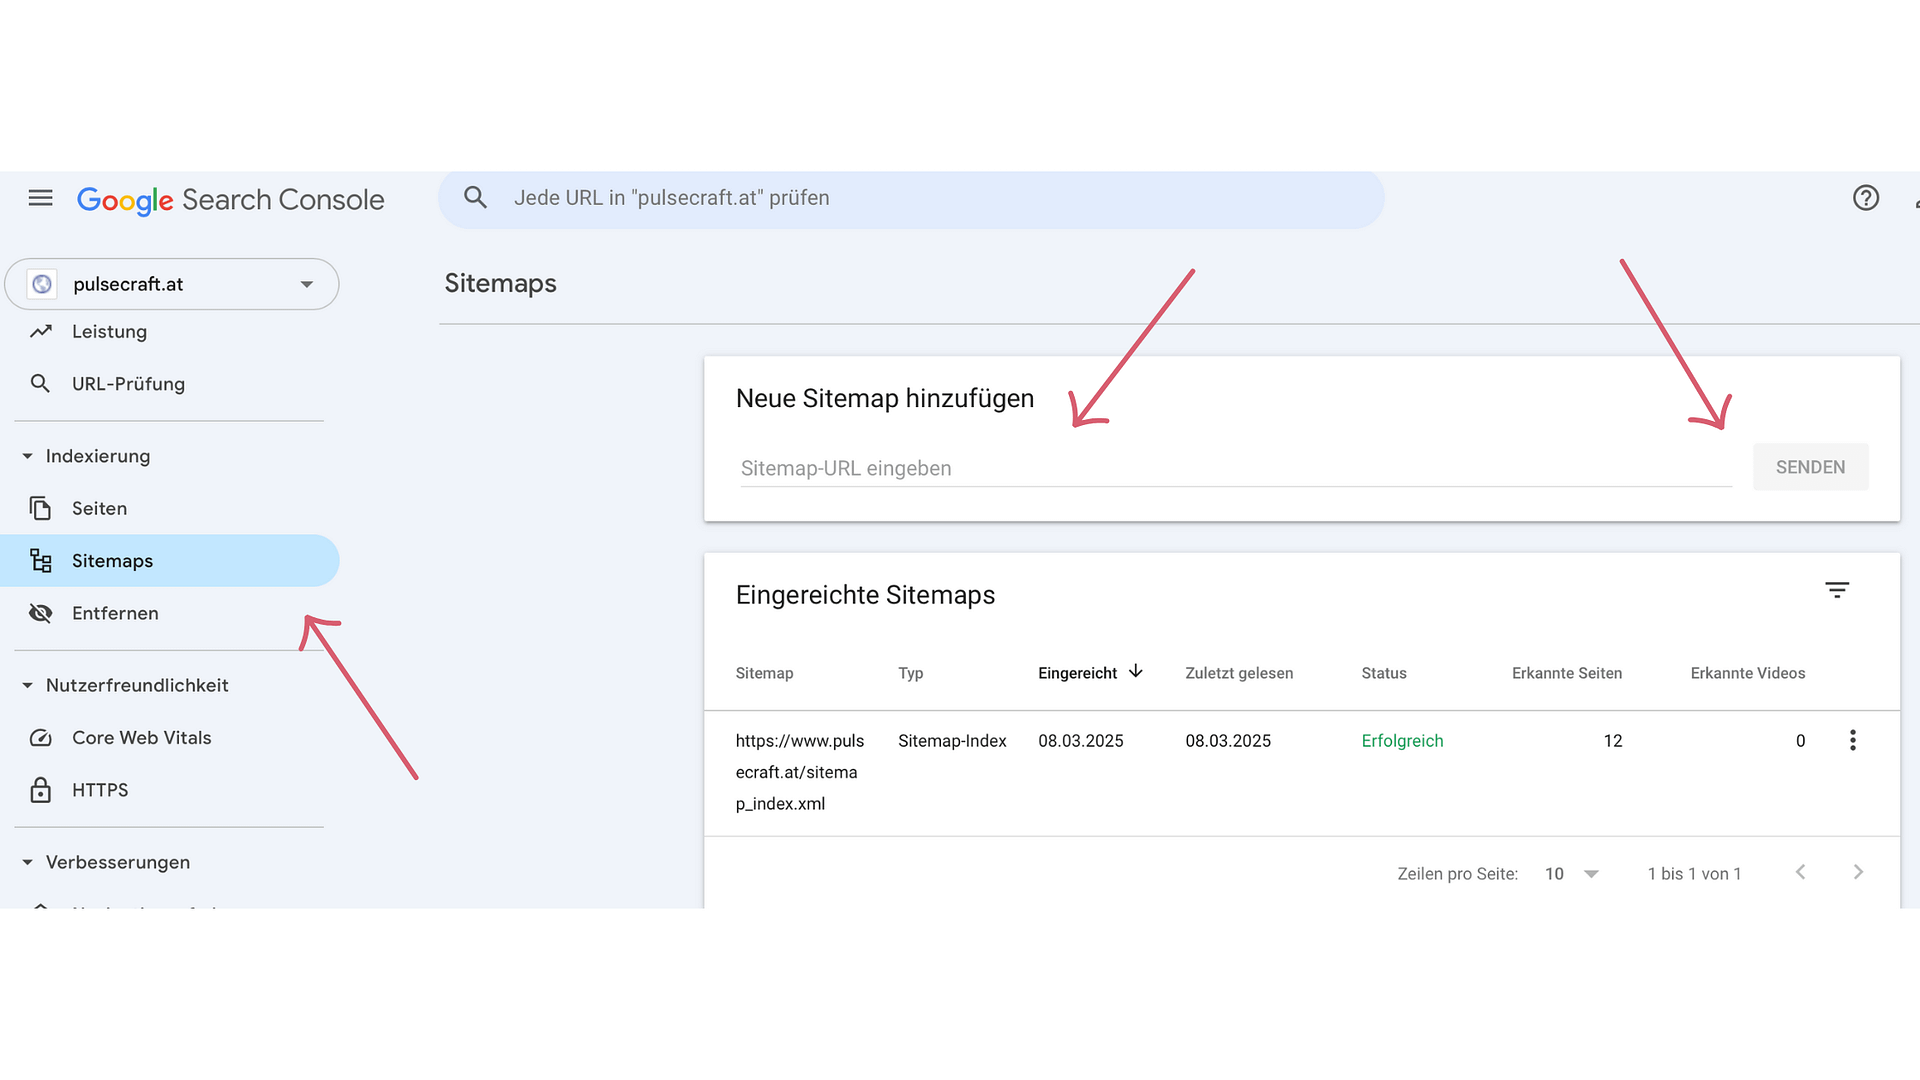1920x1080 pixels.
Task: Click the 12 recognized pages value
Action: click(x=1612, y=741)
